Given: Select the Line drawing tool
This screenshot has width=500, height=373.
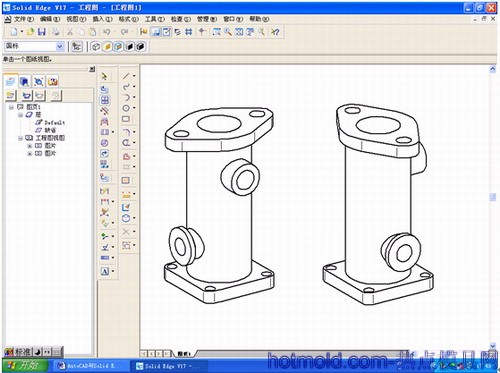Looking at the screenshot, I should click(x=126, y=76).
